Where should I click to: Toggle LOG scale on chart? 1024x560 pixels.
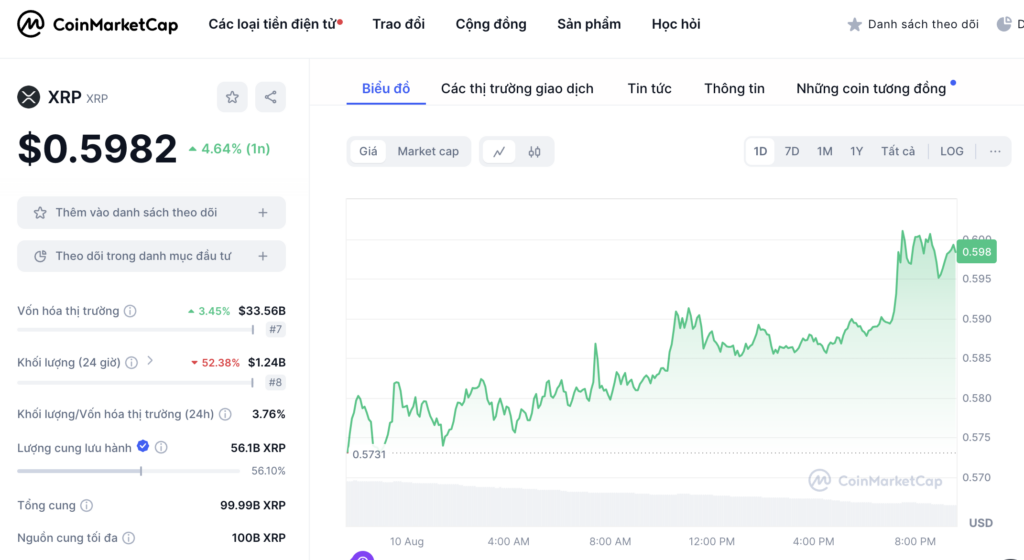point(952,151)
